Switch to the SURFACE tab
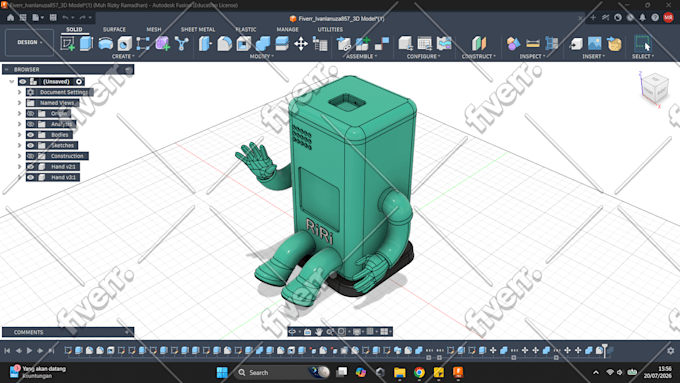680x383 pixels. (x=114, y=29)
